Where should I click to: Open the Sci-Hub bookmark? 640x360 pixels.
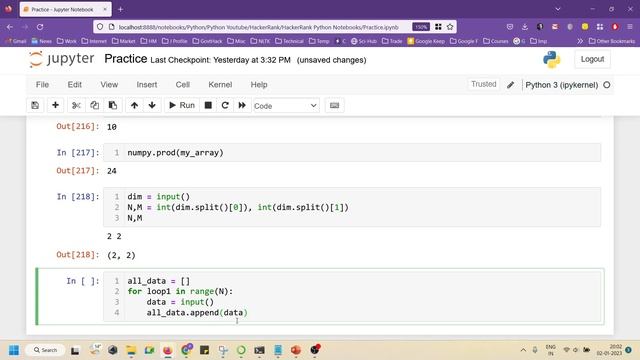coord(364,41)
